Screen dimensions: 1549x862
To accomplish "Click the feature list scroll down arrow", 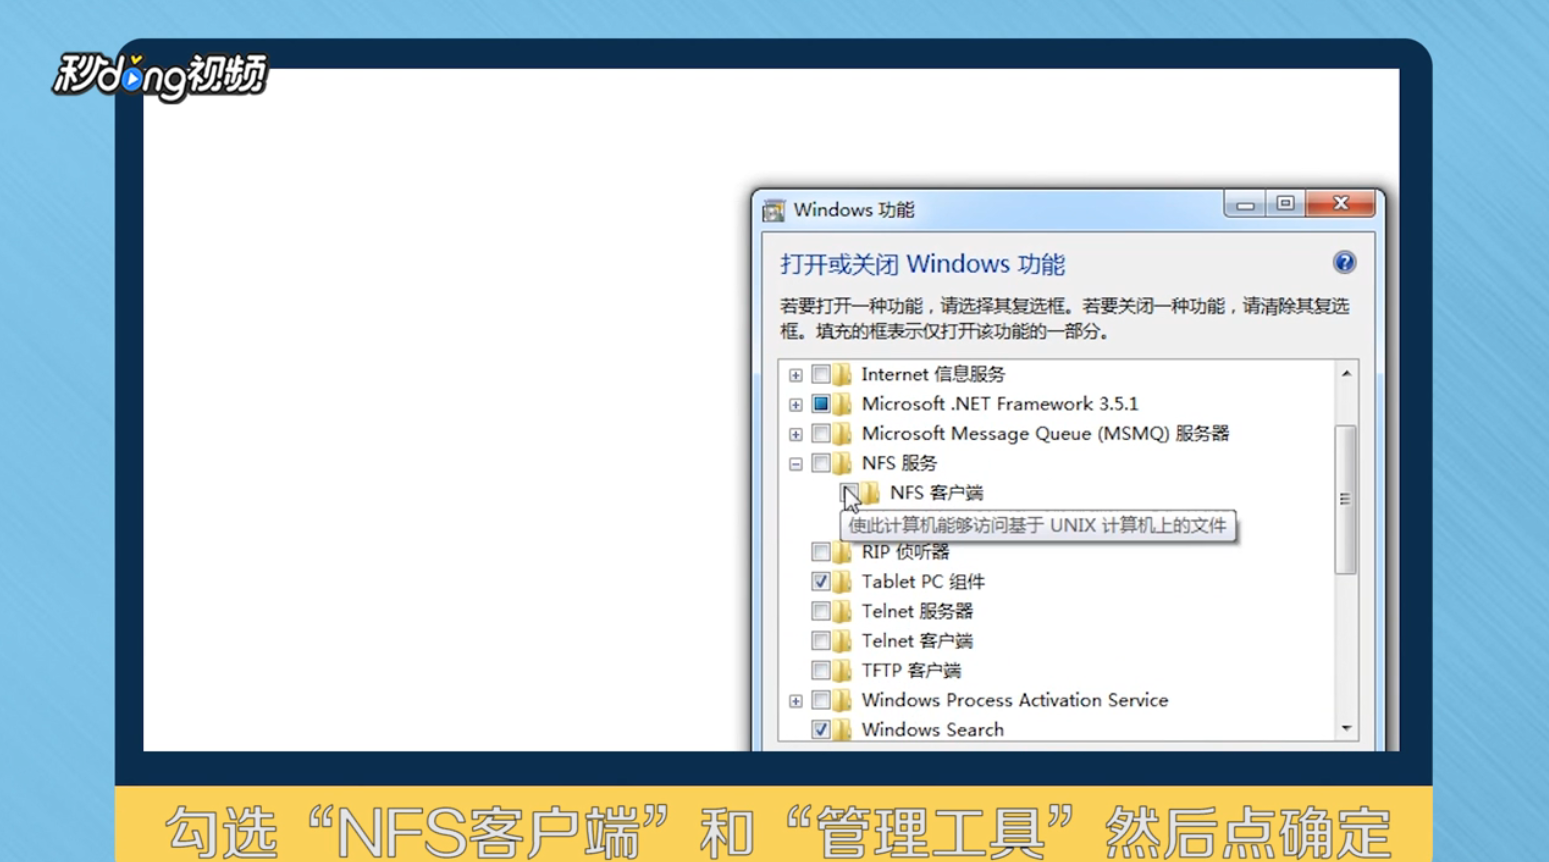I will [x=1346, y=728].
